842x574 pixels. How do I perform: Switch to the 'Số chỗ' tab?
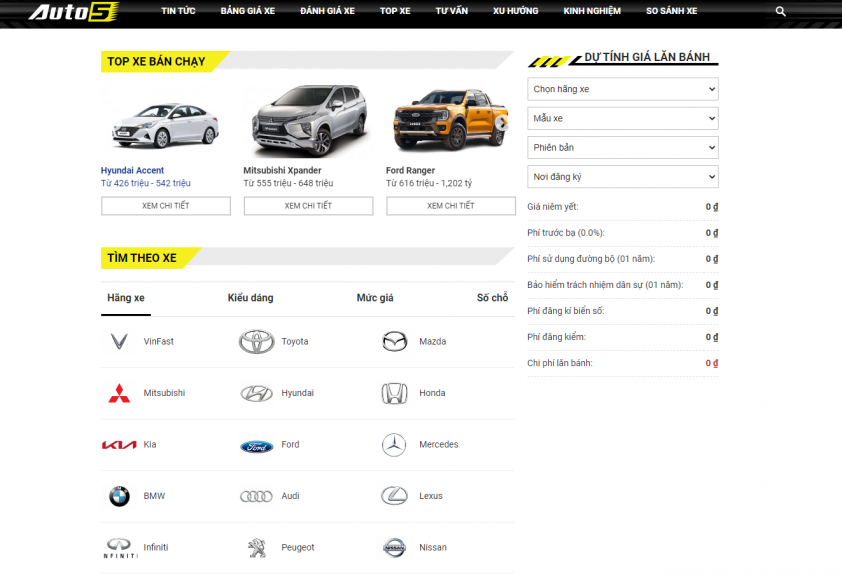tap(492, 298)
